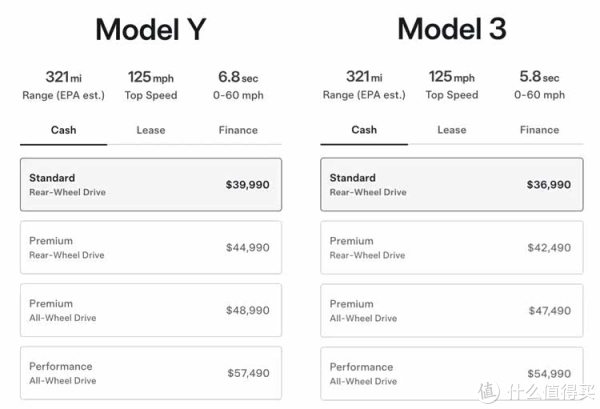The image size is (600, 409).
Task: Switch to the Model 3 Lease tab
Action: coord(451,130)
